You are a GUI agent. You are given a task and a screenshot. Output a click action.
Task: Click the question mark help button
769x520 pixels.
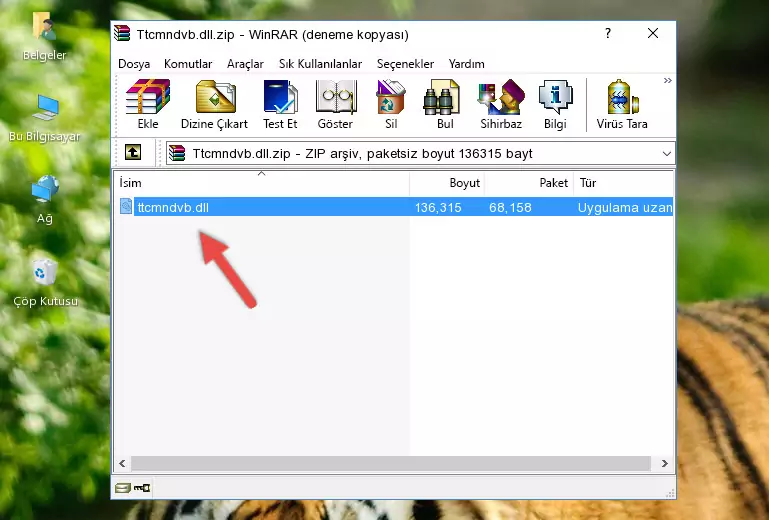click(x=608, y=33)
